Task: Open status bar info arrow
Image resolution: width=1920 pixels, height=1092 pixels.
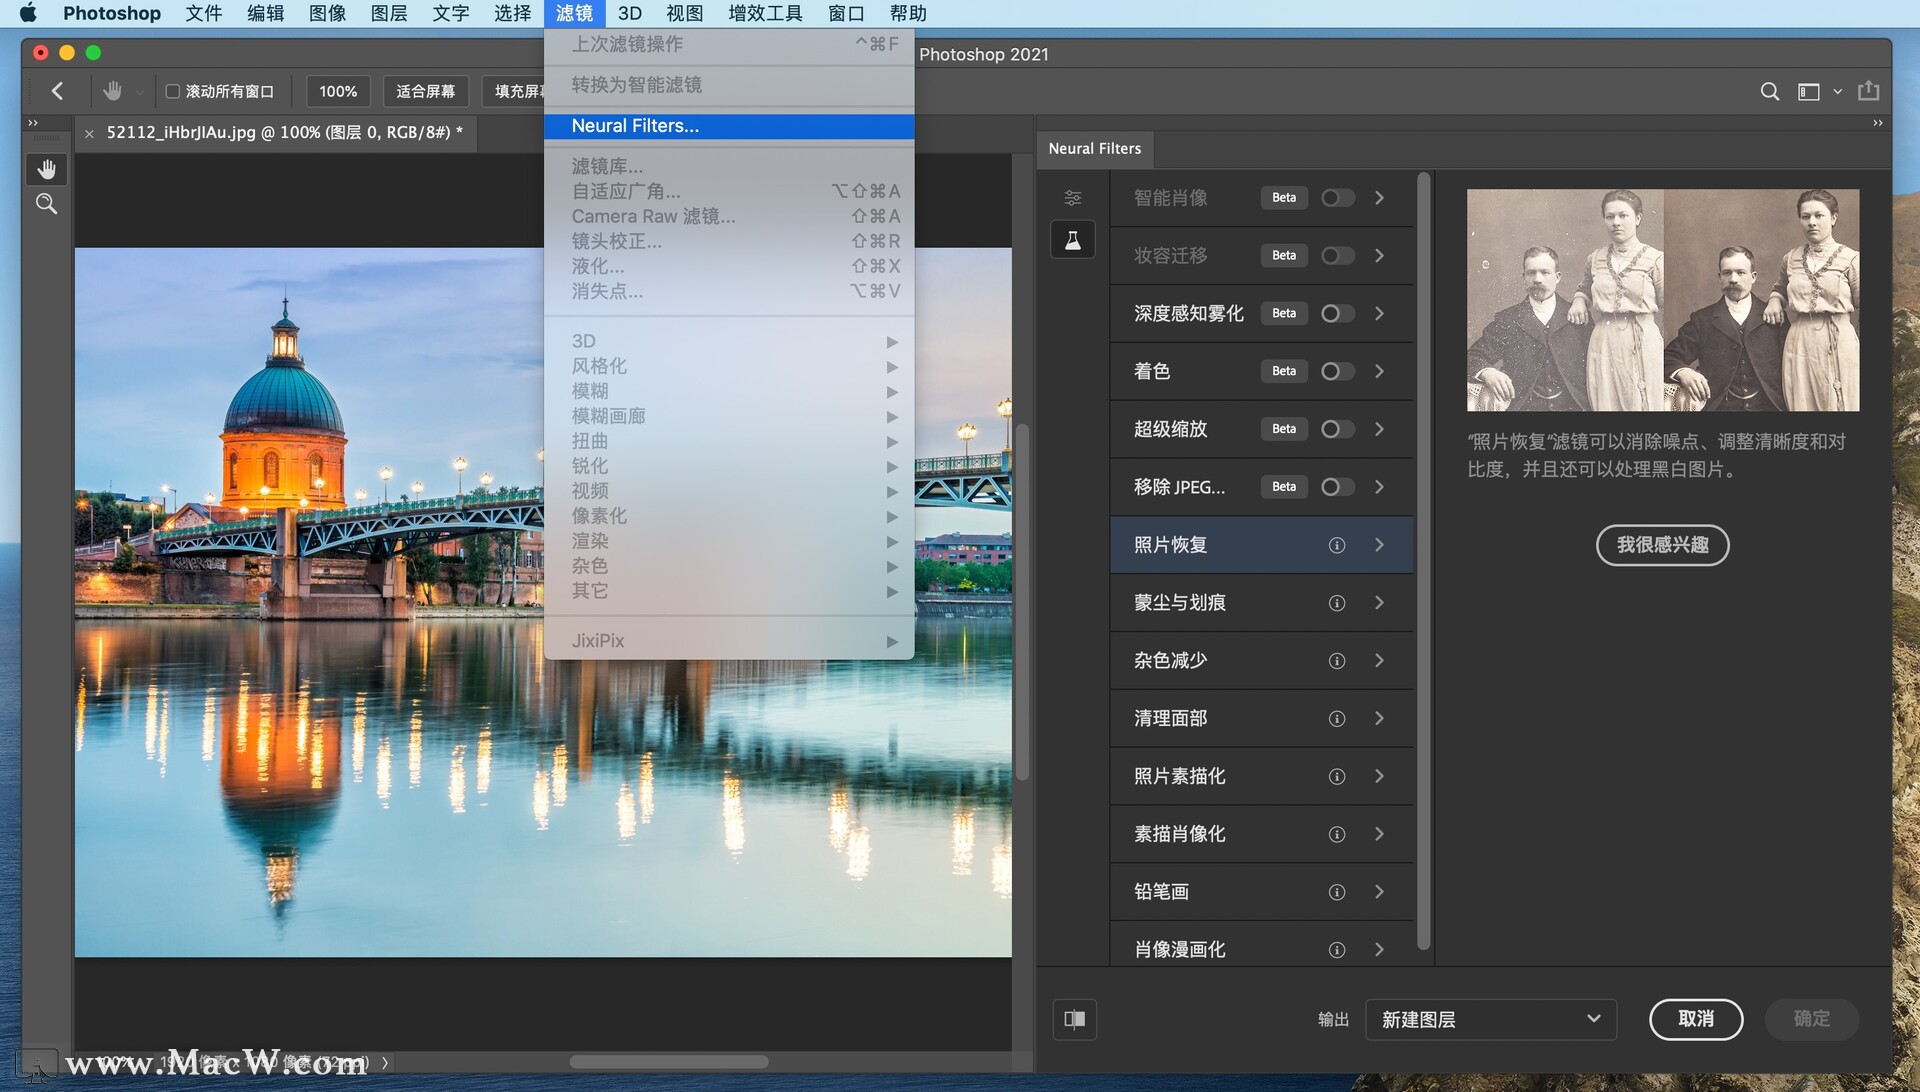Action: [x=385, y=1062]
